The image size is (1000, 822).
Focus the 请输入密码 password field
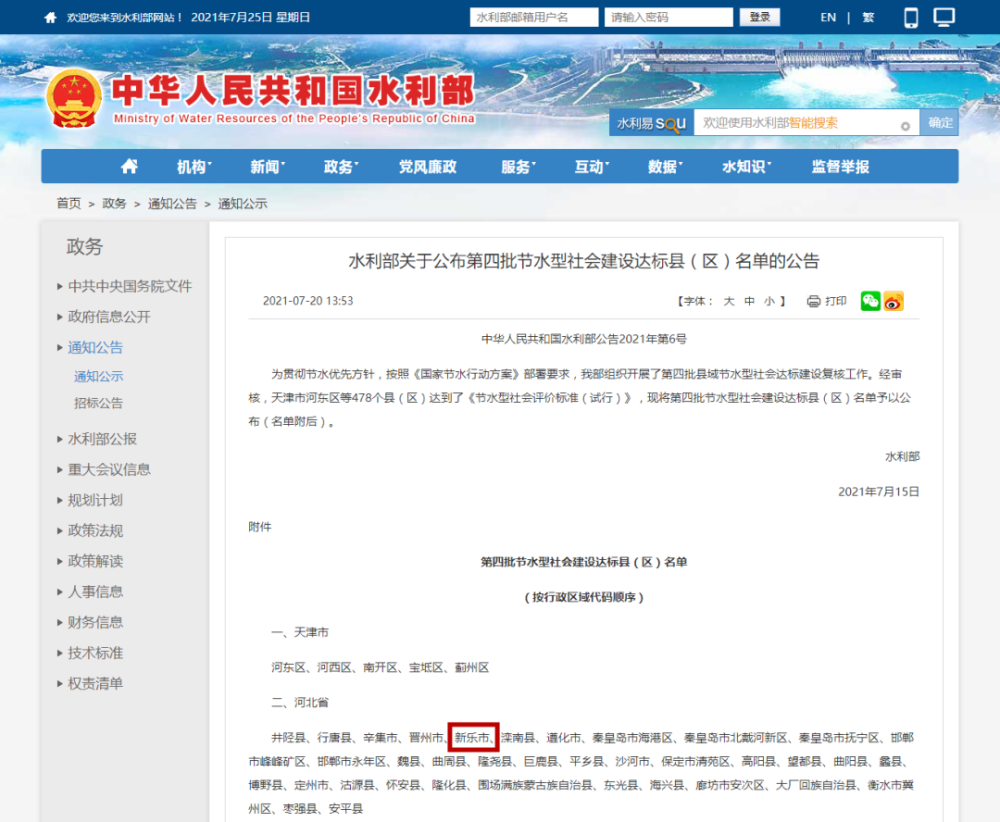668,17
